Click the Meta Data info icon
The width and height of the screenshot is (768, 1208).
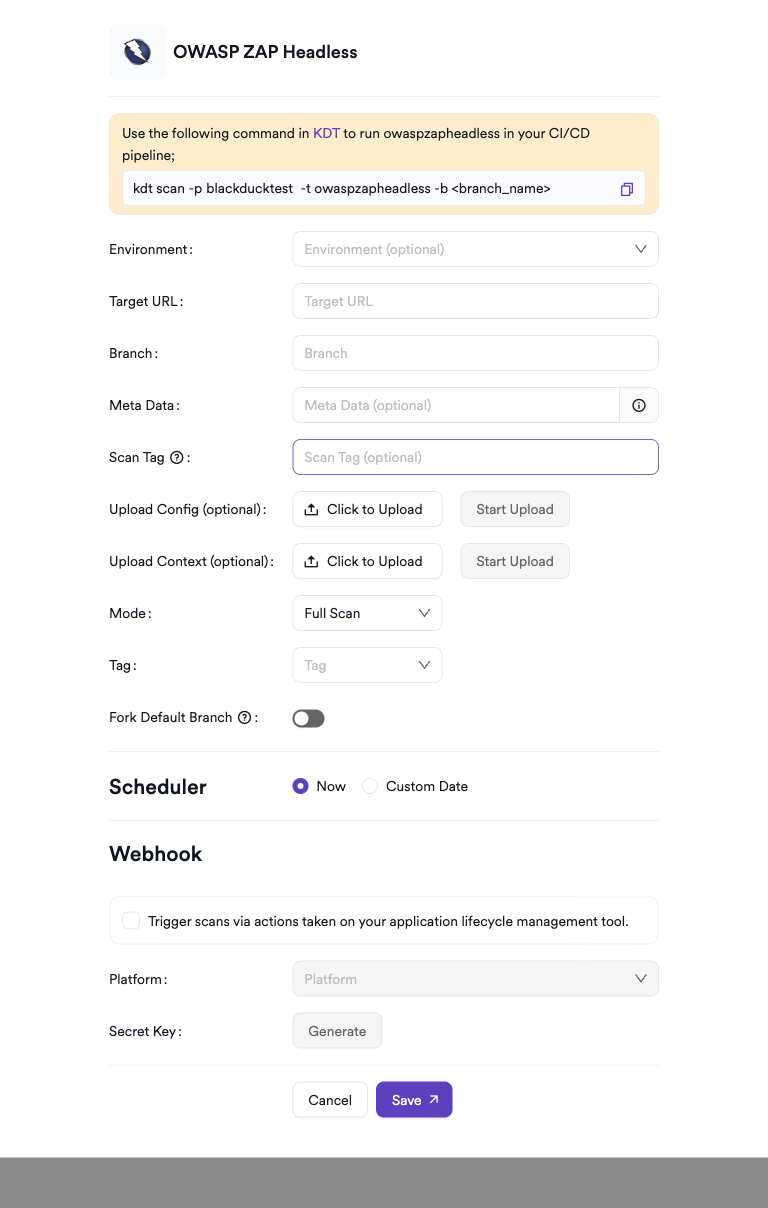pos(639,405)
